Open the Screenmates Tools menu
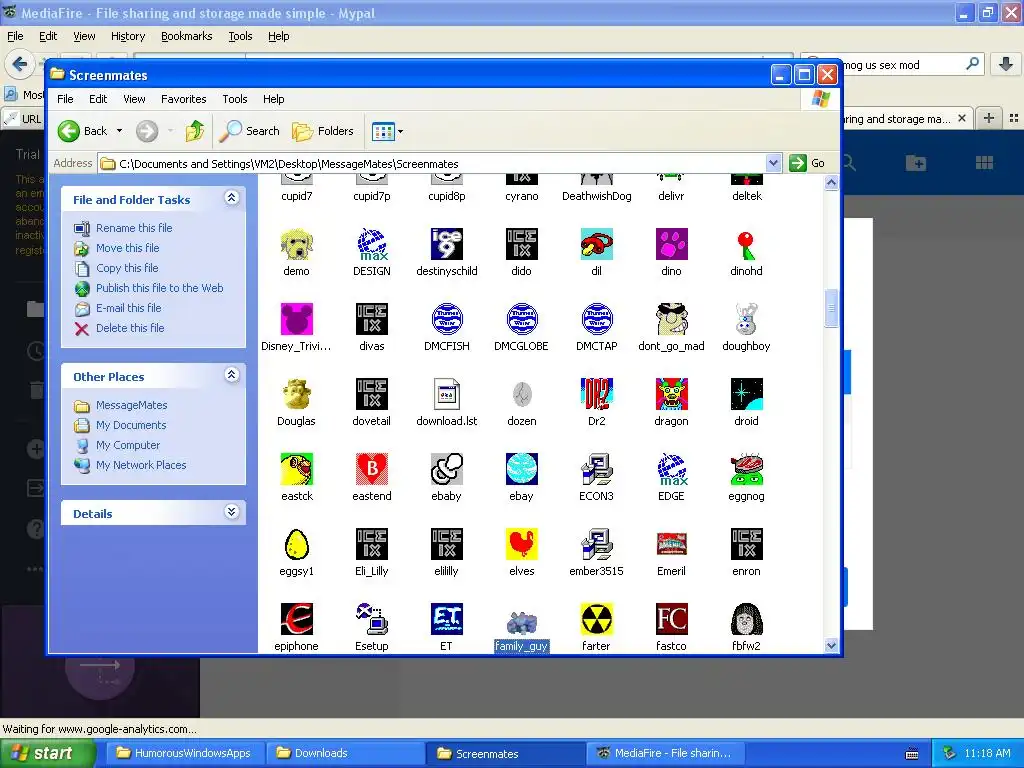The width and height of the screenshot is (1024, 768). [x=234, y=99]
